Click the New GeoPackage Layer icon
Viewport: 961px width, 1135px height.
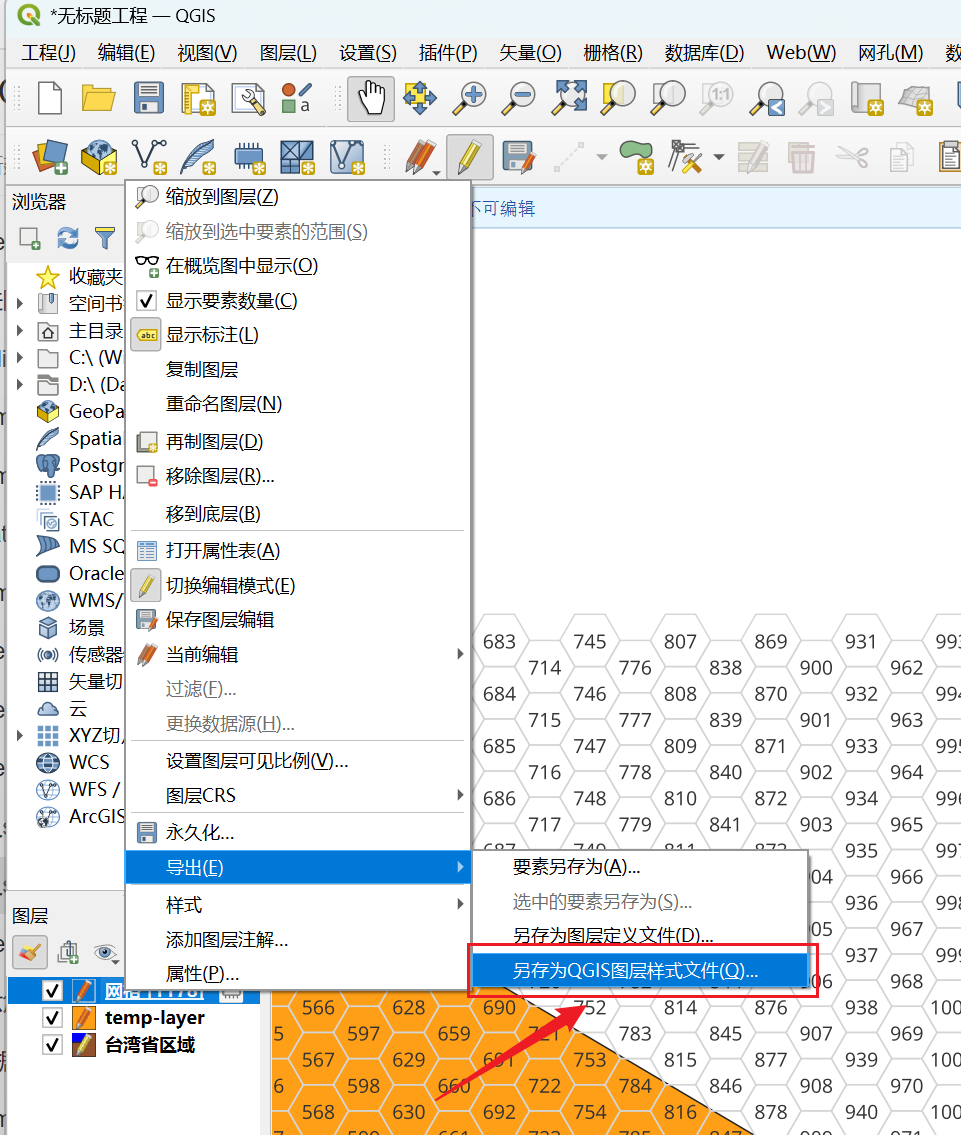click(x=99, y=156)
